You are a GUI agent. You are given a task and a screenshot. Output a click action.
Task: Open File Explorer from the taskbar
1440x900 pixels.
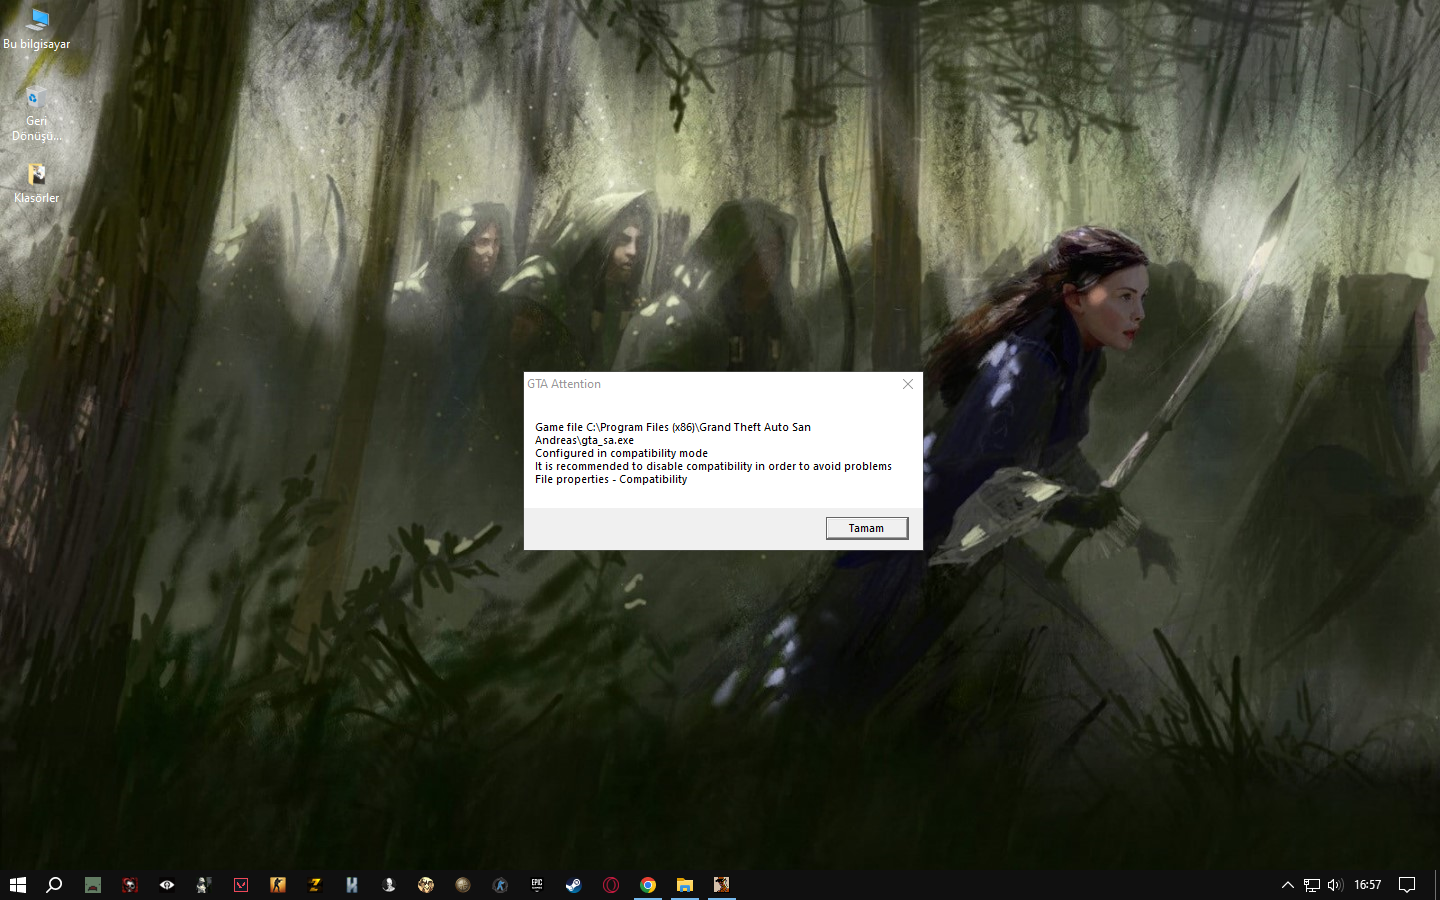(x=685, y=885)
